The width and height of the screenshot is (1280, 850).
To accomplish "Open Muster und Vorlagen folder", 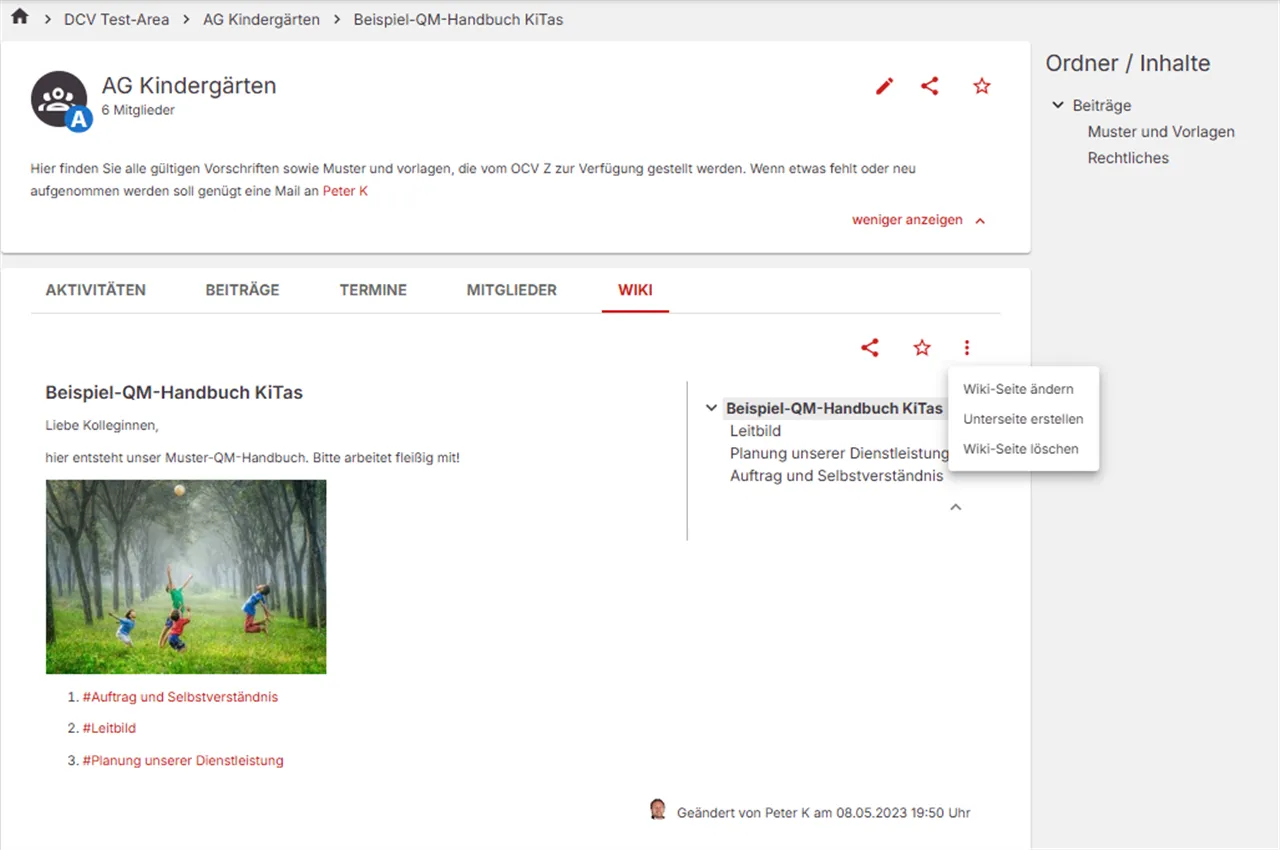I will [1161, 131].
